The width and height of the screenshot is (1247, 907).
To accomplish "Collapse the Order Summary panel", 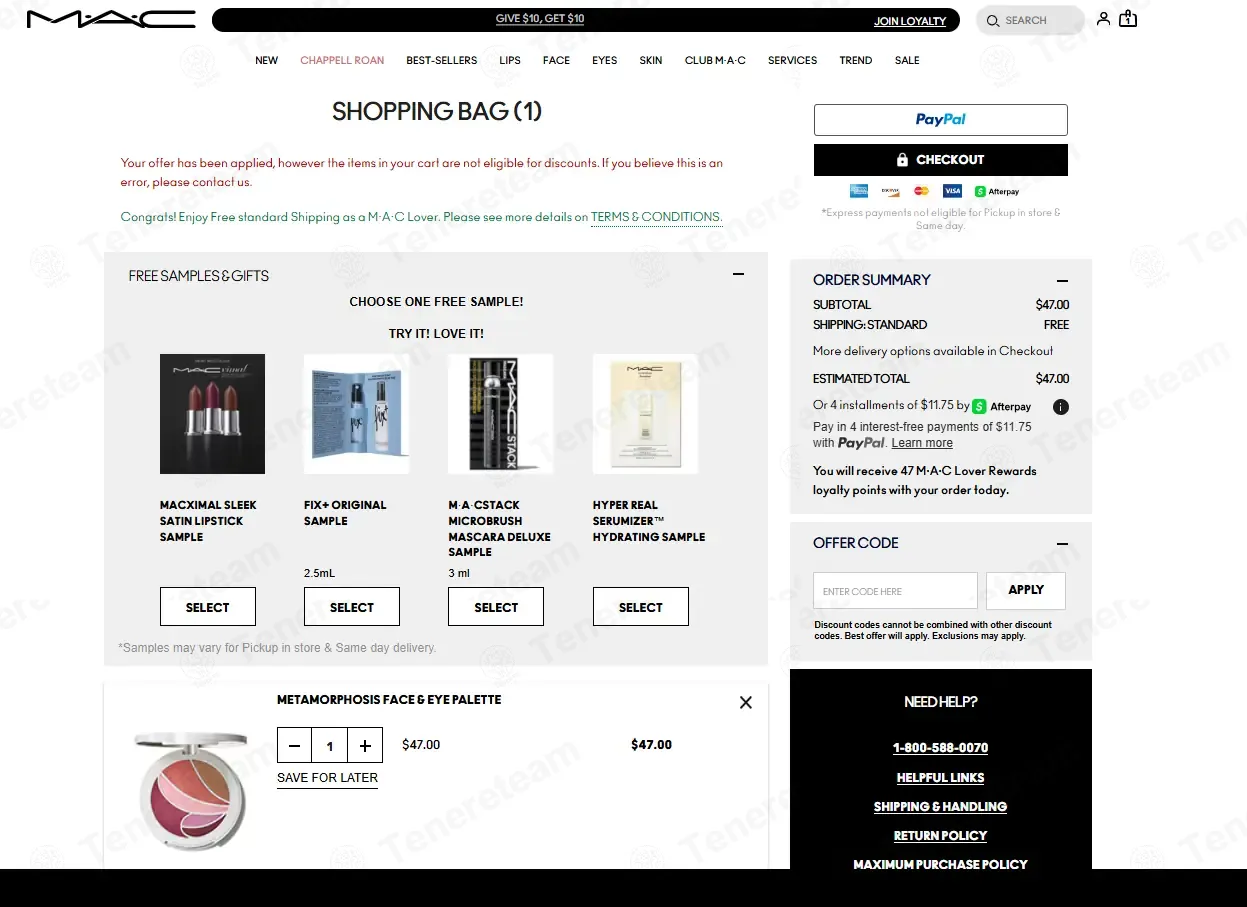I will point(1062,281).
